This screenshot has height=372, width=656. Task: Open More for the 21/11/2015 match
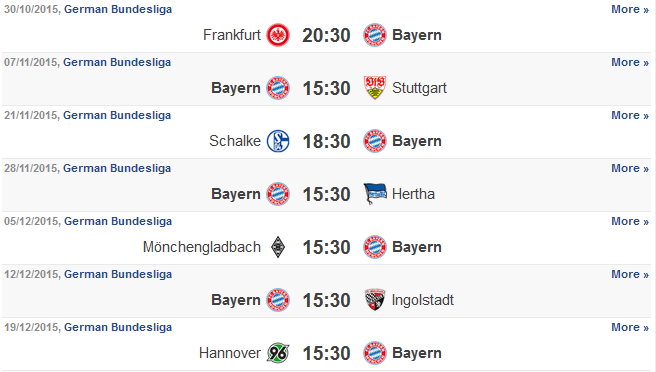pos(630,115)
